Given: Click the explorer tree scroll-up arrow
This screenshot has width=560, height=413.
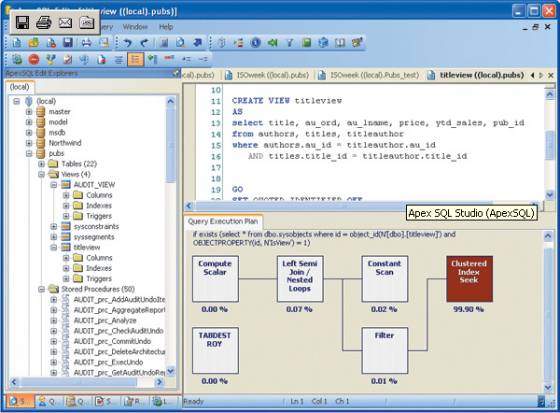Looking at the screenshot, I should (171, 101).
